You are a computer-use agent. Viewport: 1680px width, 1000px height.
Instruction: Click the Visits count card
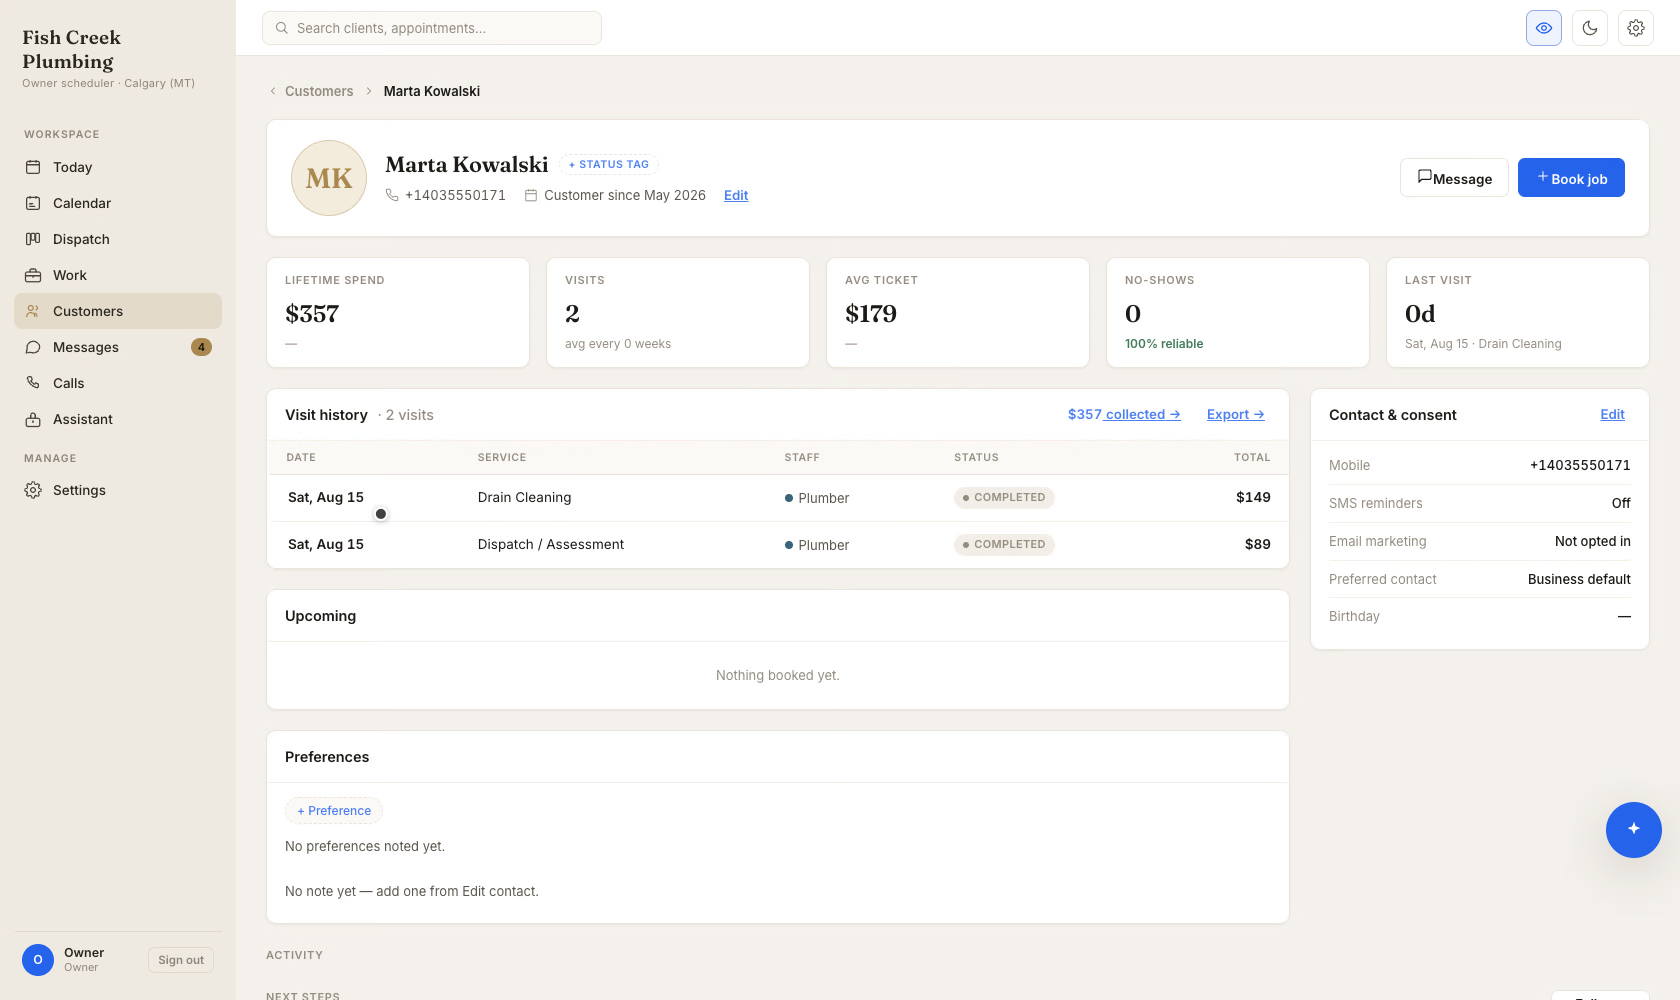point(678,313)
